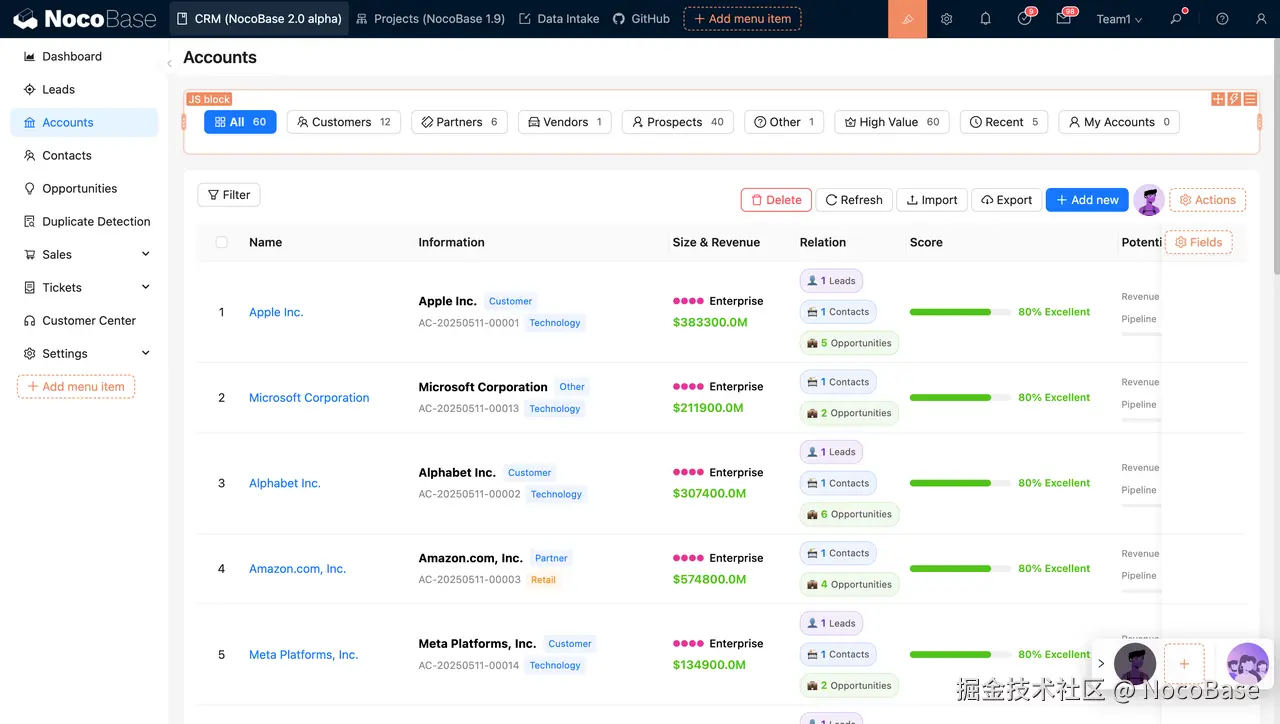Click the group avatar in the floating panel
This screenshot has height=724, width=1280.
click(x=1247, y=664)
